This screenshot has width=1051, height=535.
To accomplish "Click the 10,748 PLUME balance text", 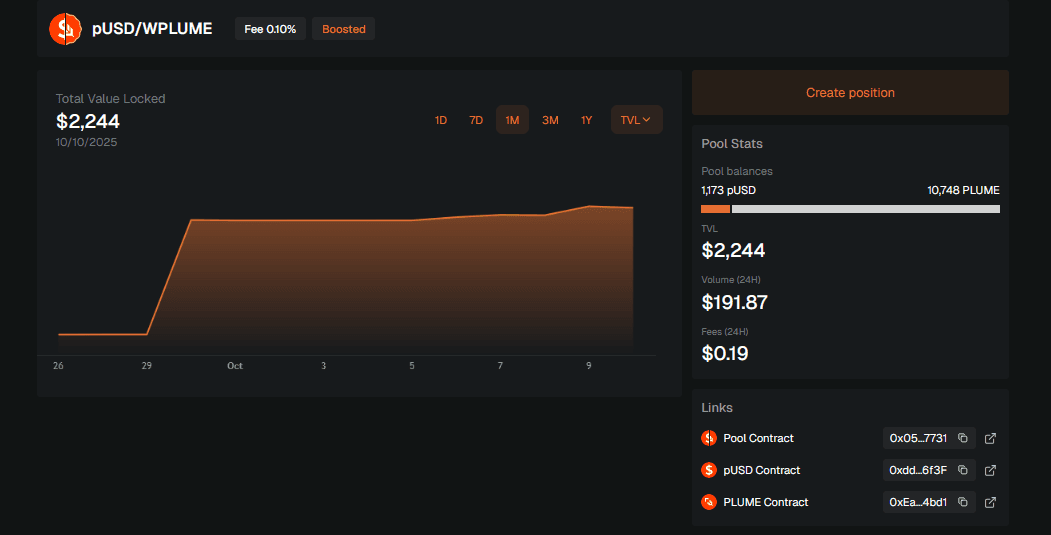I will click(x=963, y=190).
